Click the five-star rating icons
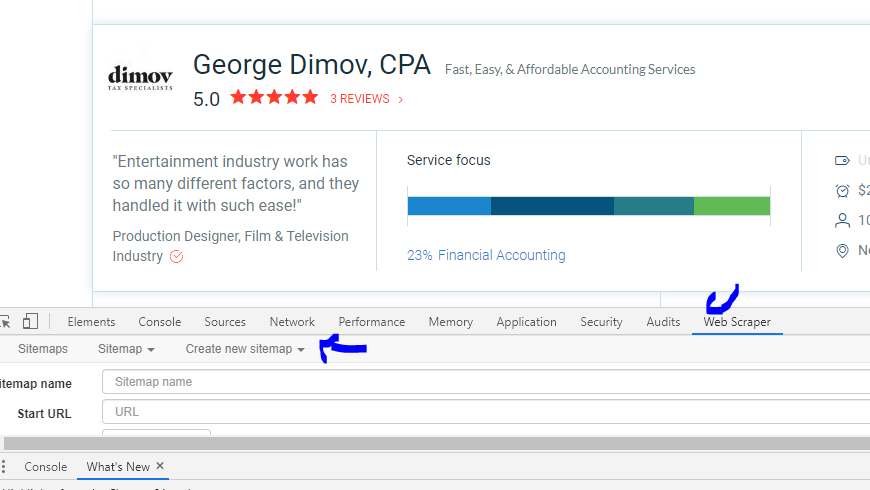This screenshot has height=490, width=870. click(274, 98)
